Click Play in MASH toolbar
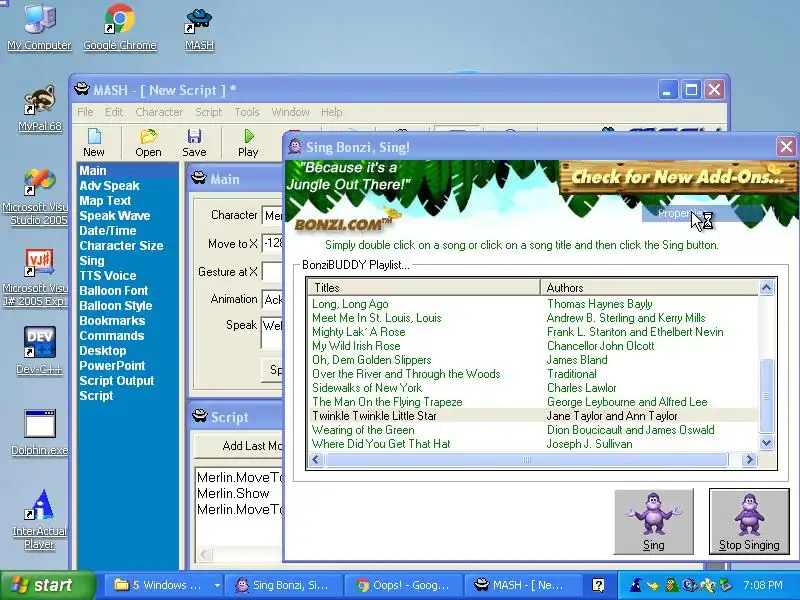The width and height of the screenshot is (800, 600). (x=248, y=142)
